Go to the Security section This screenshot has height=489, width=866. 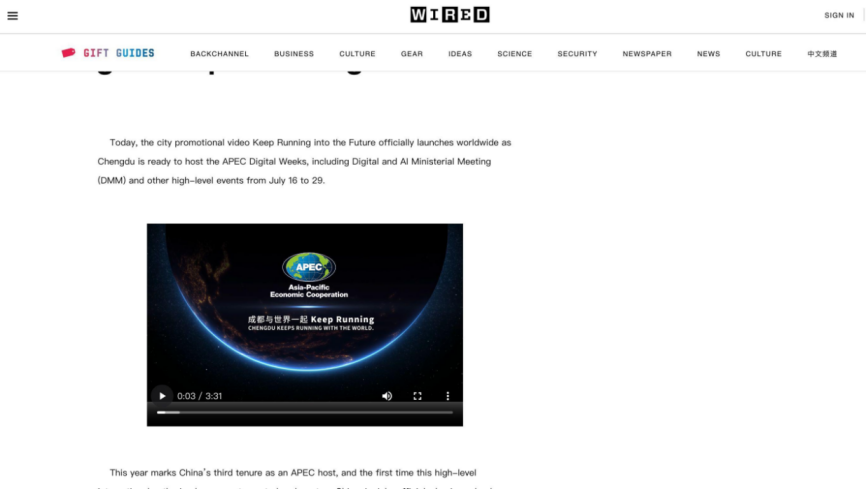(577, 54)
